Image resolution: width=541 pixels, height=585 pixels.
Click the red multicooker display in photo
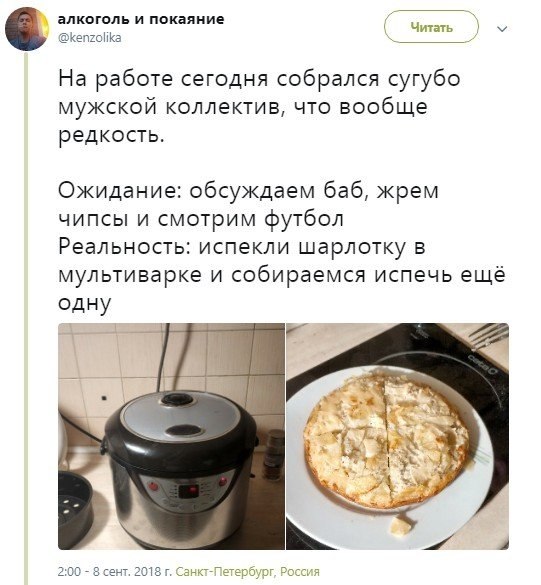click(188, 491)
